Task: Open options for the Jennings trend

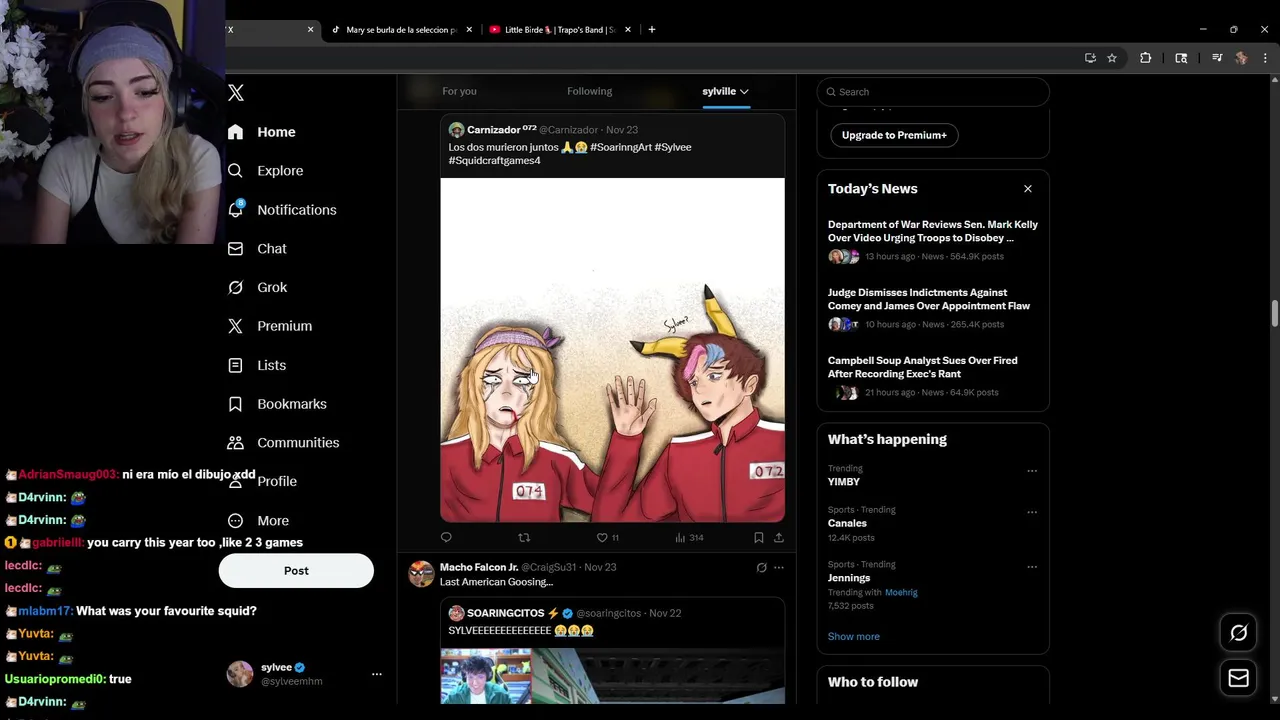Action: click(x=1032, y=567)
